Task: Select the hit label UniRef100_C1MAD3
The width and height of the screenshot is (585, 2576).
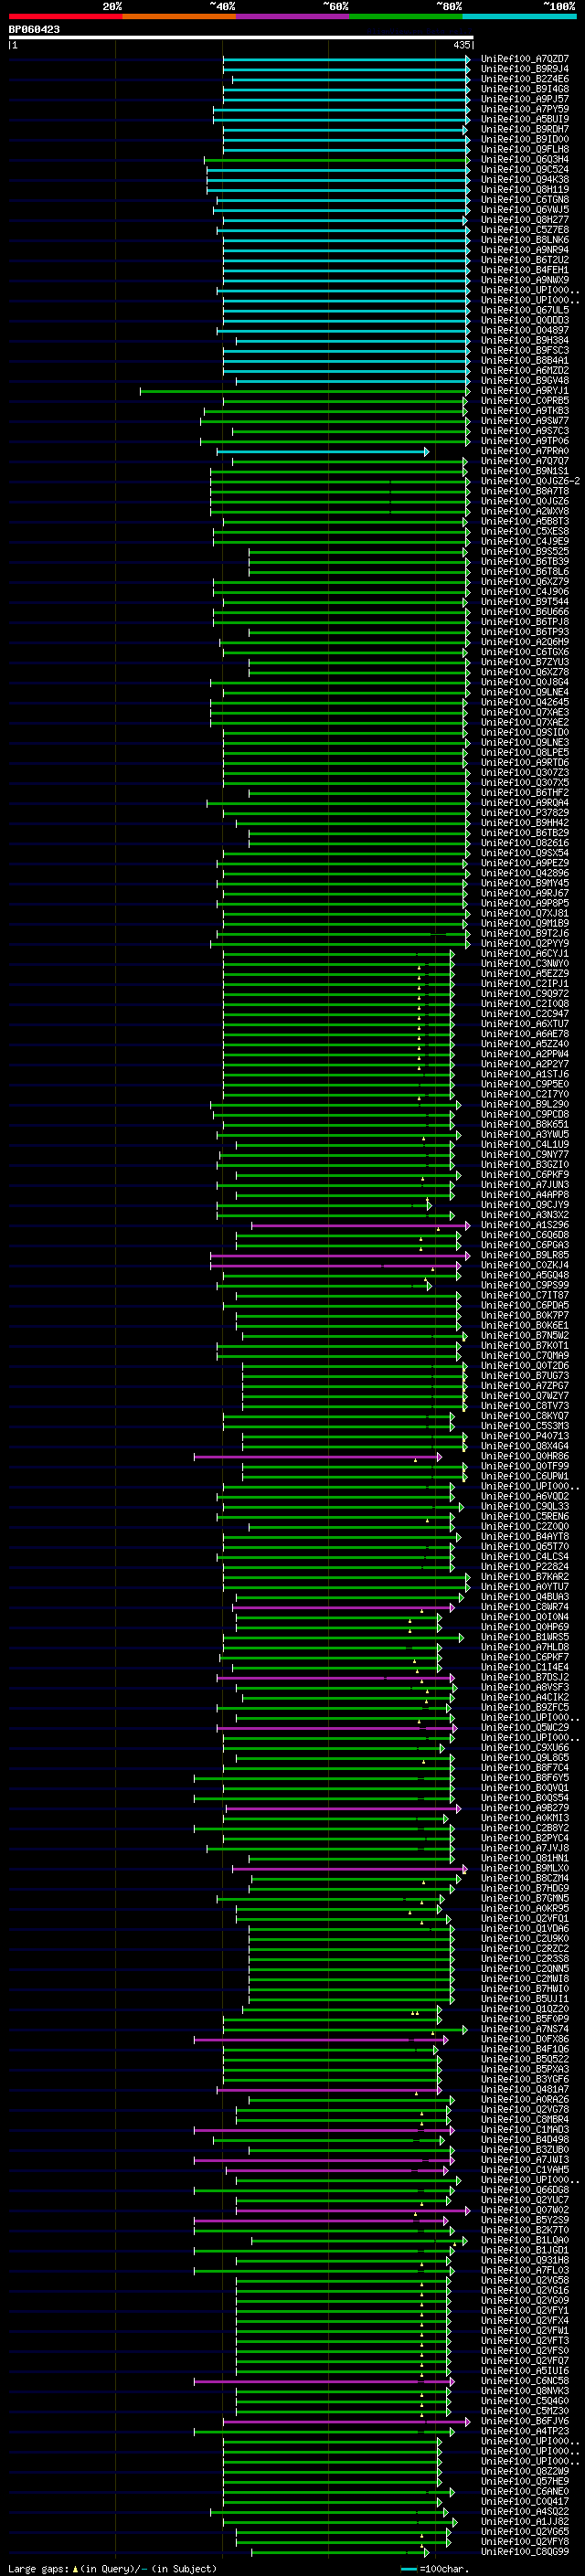Action: pyautogui.click(x=524, y=2130)
